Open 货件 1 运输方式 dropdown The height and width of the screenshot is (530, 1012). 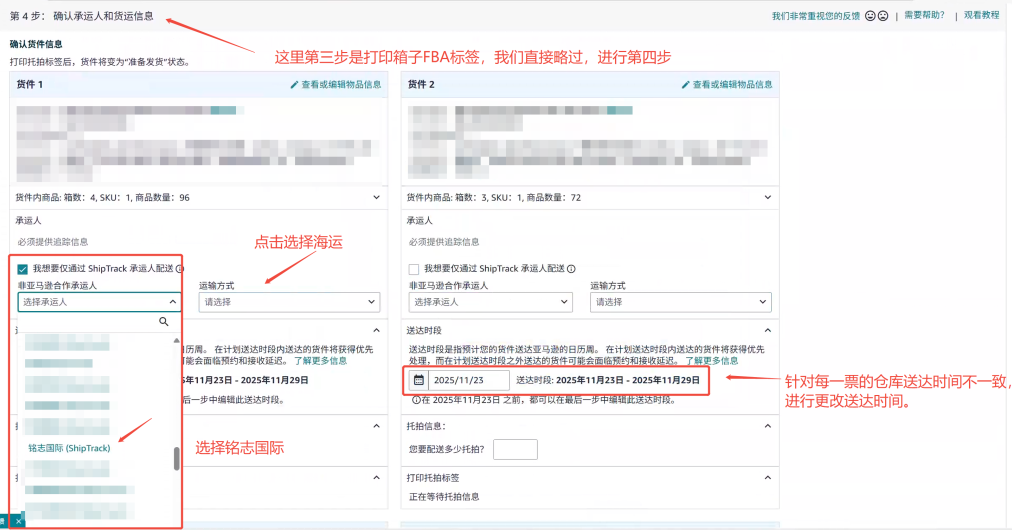tap(289, 302)
